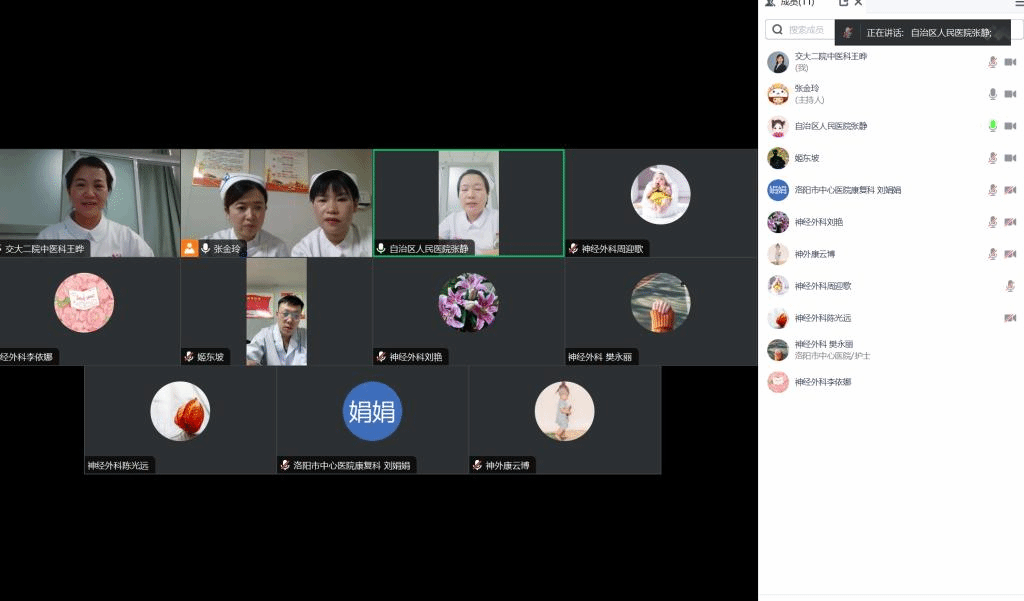Click 娟娟's video thumbnail
Screen dimensions: 1024x601
point(371,412)
